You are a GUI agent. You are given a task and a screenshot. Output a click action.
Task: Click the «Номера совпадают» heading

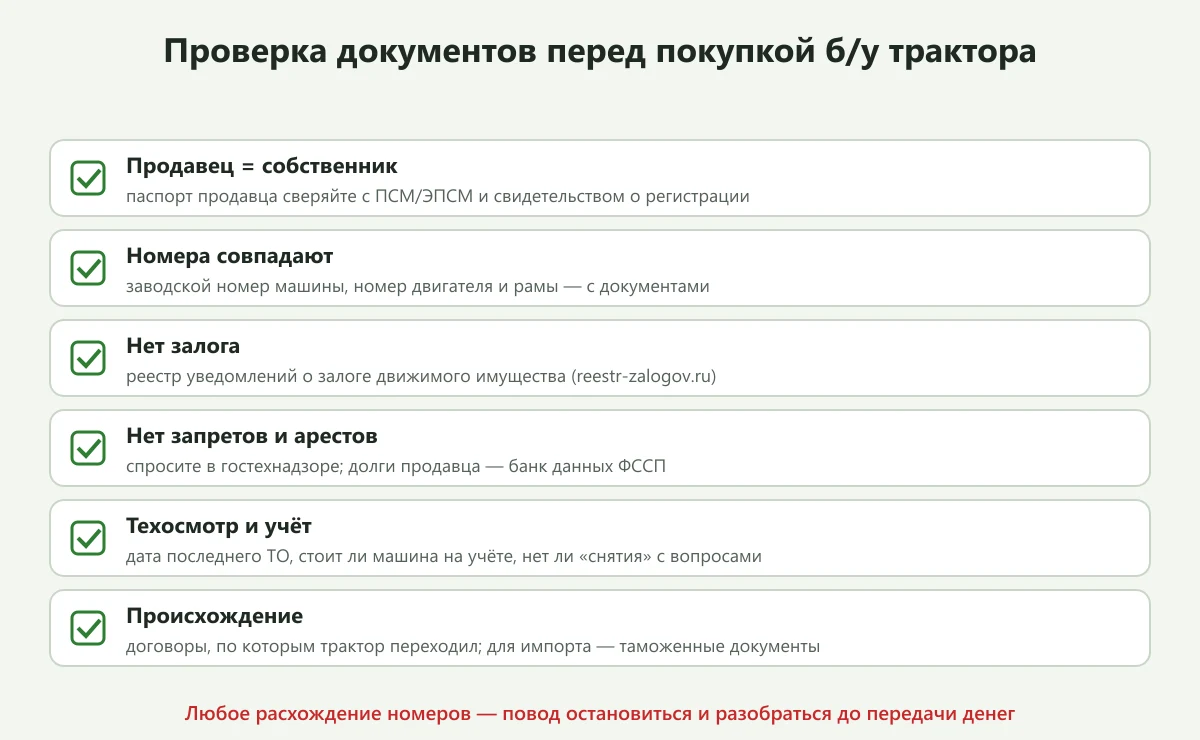[x=230, y=256]
